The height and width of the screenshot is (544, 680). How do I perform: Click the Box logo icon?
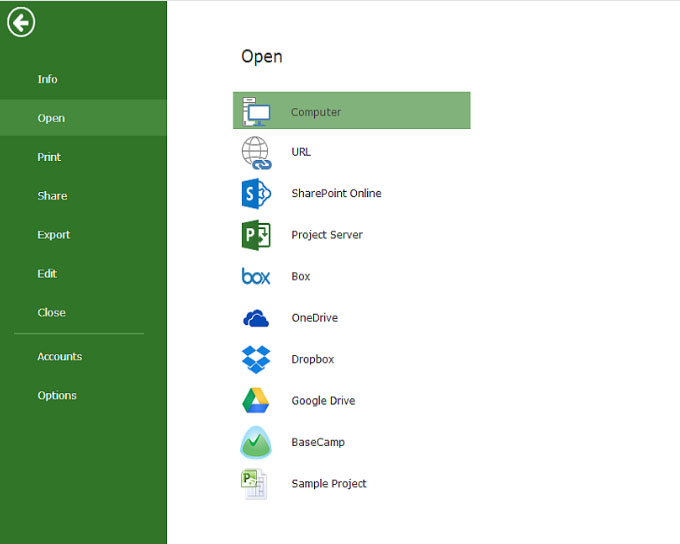click(256, 276)
